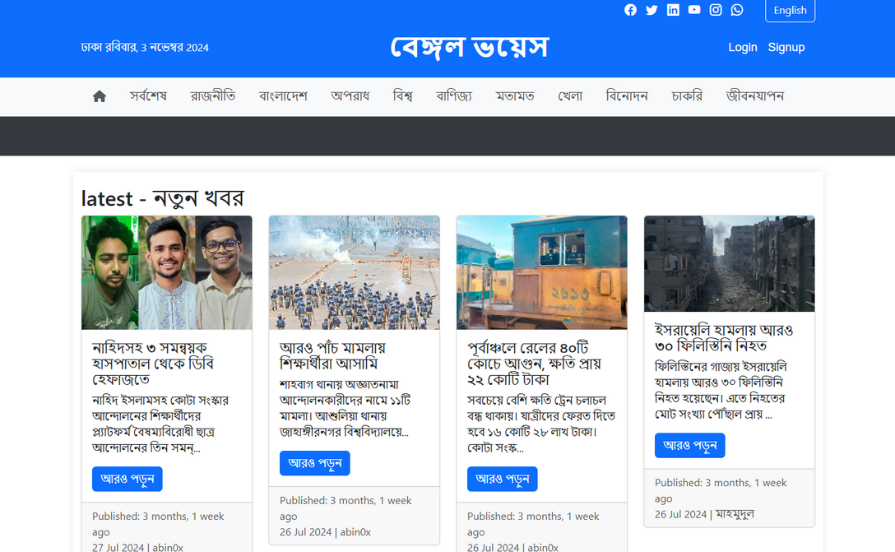Screen dimensions: 895x552
Task: Open the বাংলাদেশ menu item
Action: (x=283, y=96)
